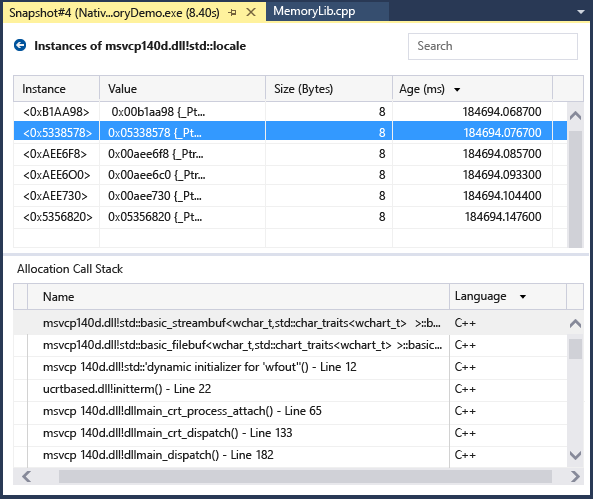The width and height of the screenshot is (593, 499).
Task: Sort by the Size (Bytes) column header
Action: tap(329, 89)
